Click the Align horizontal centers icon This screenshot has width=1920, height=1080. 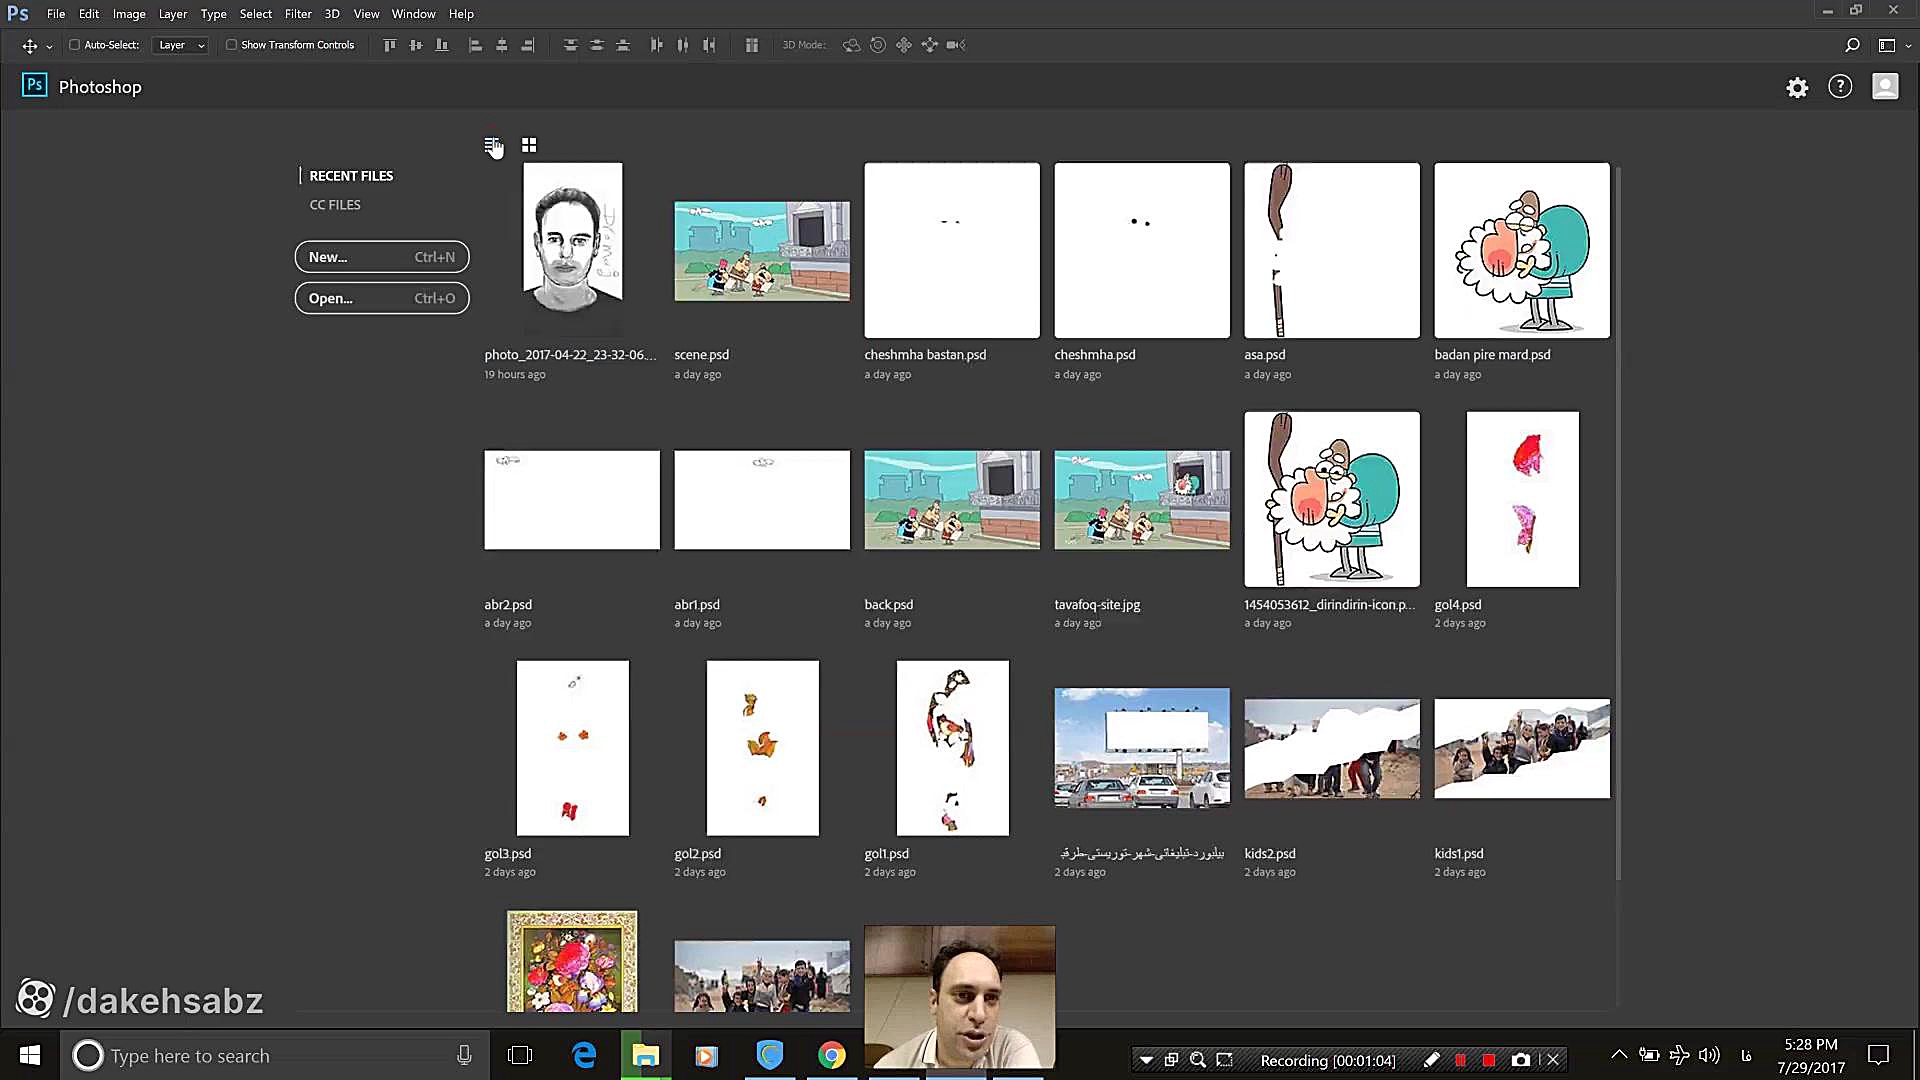point(502,45)
